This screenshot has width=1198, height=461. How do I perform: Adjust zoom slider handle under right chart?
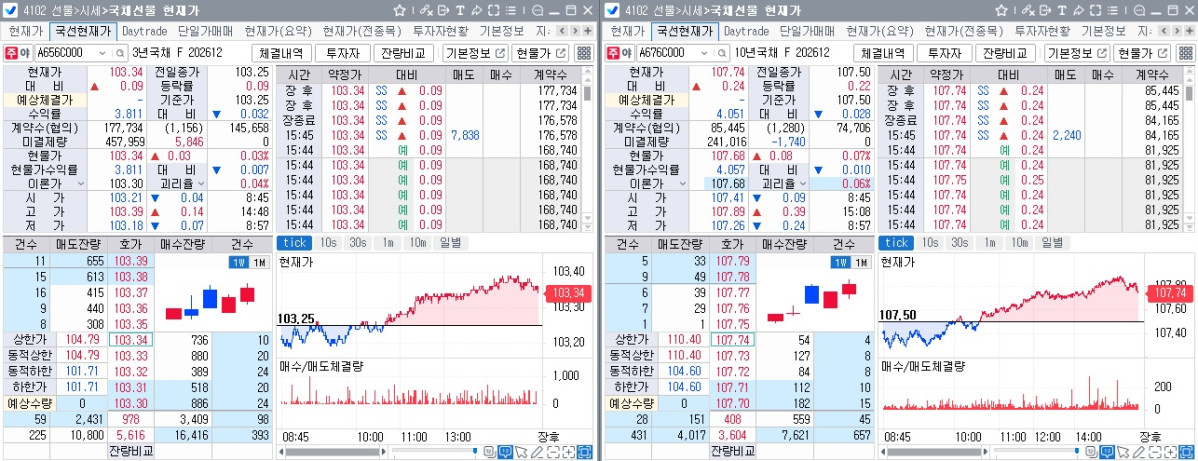(x=1077, y=451)
